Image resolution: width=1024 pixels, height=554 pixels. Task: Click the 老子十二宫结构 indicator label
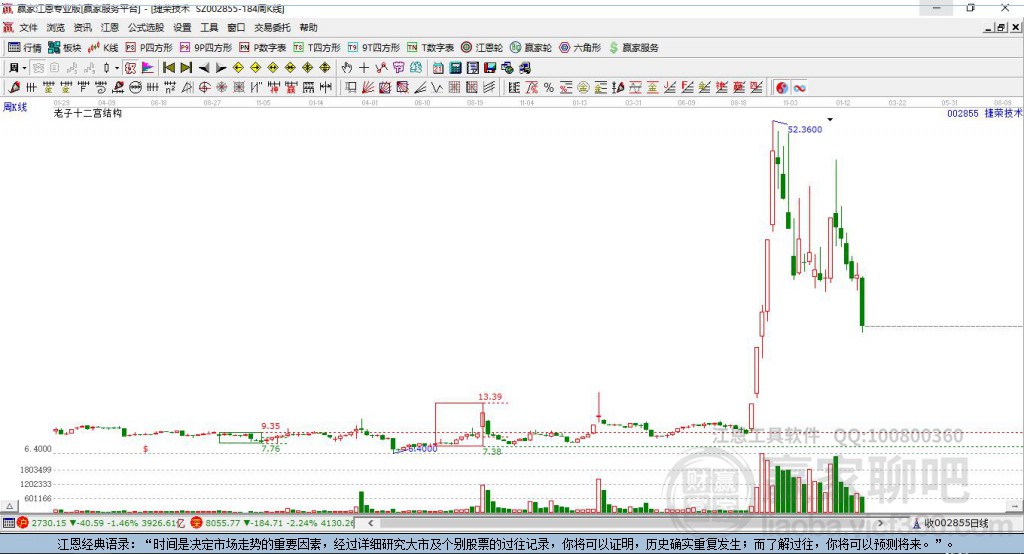88,113
